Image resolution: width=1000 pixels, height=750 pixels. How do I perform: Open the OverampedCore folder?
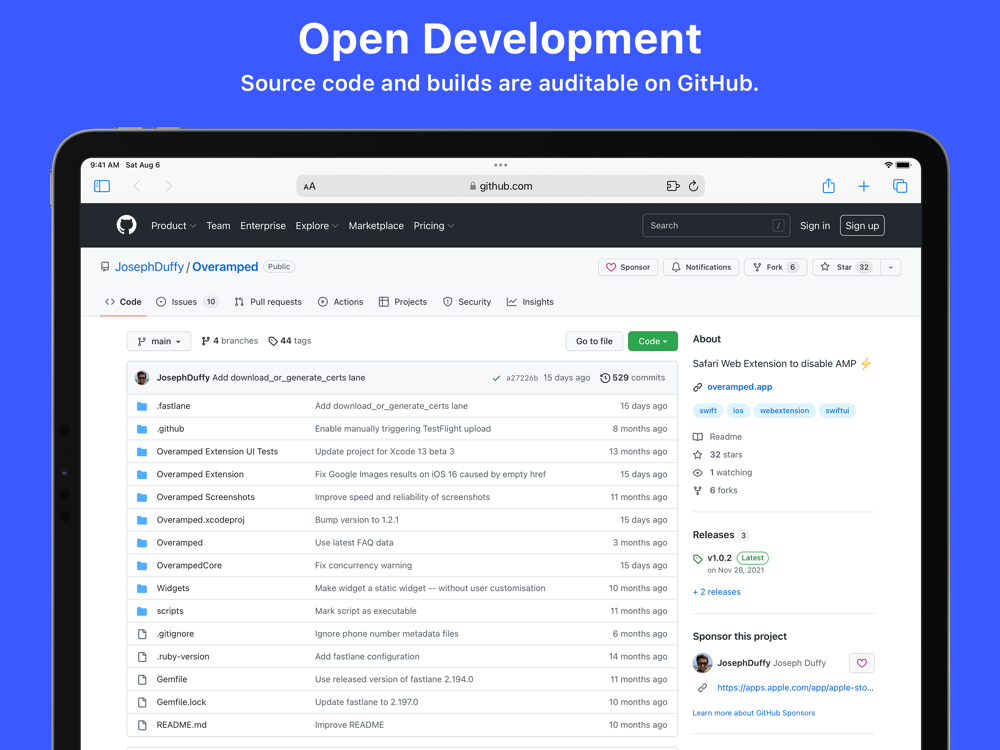coord(189,566)
